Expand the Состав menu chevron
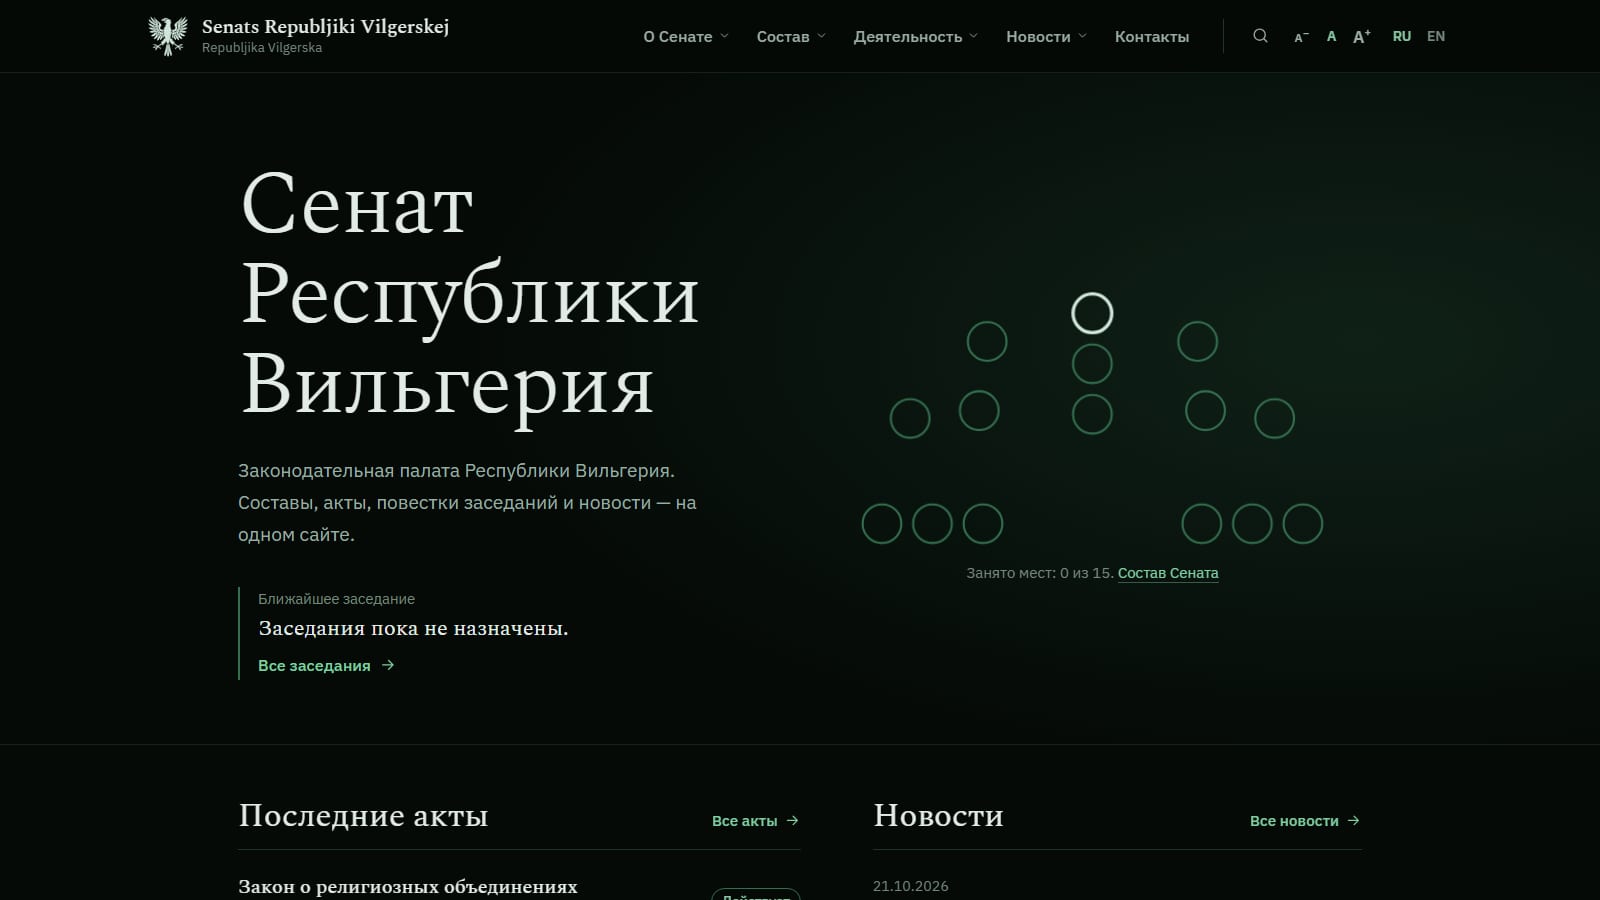The width and height of the screenshot is (1600, 900). point(821,36)
